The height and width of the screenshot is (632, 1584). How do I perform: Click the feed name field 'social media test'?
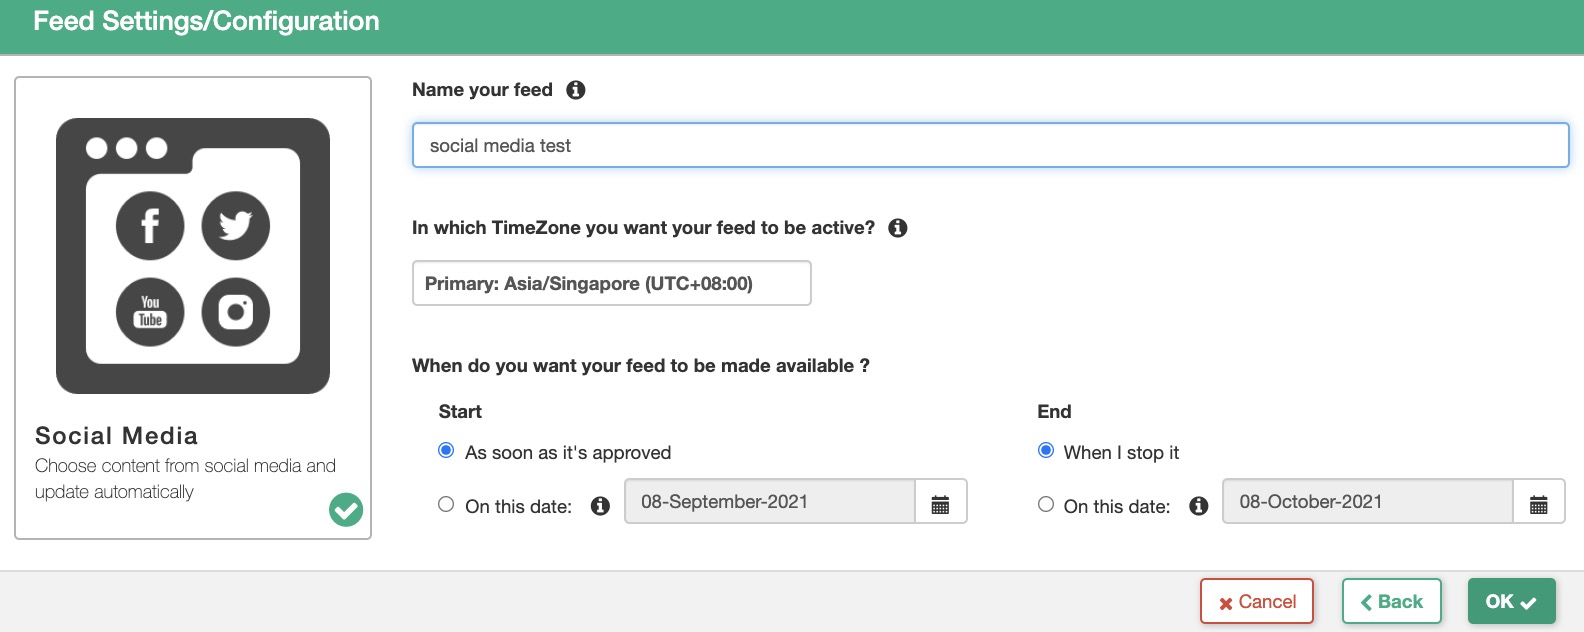point(990,145)
